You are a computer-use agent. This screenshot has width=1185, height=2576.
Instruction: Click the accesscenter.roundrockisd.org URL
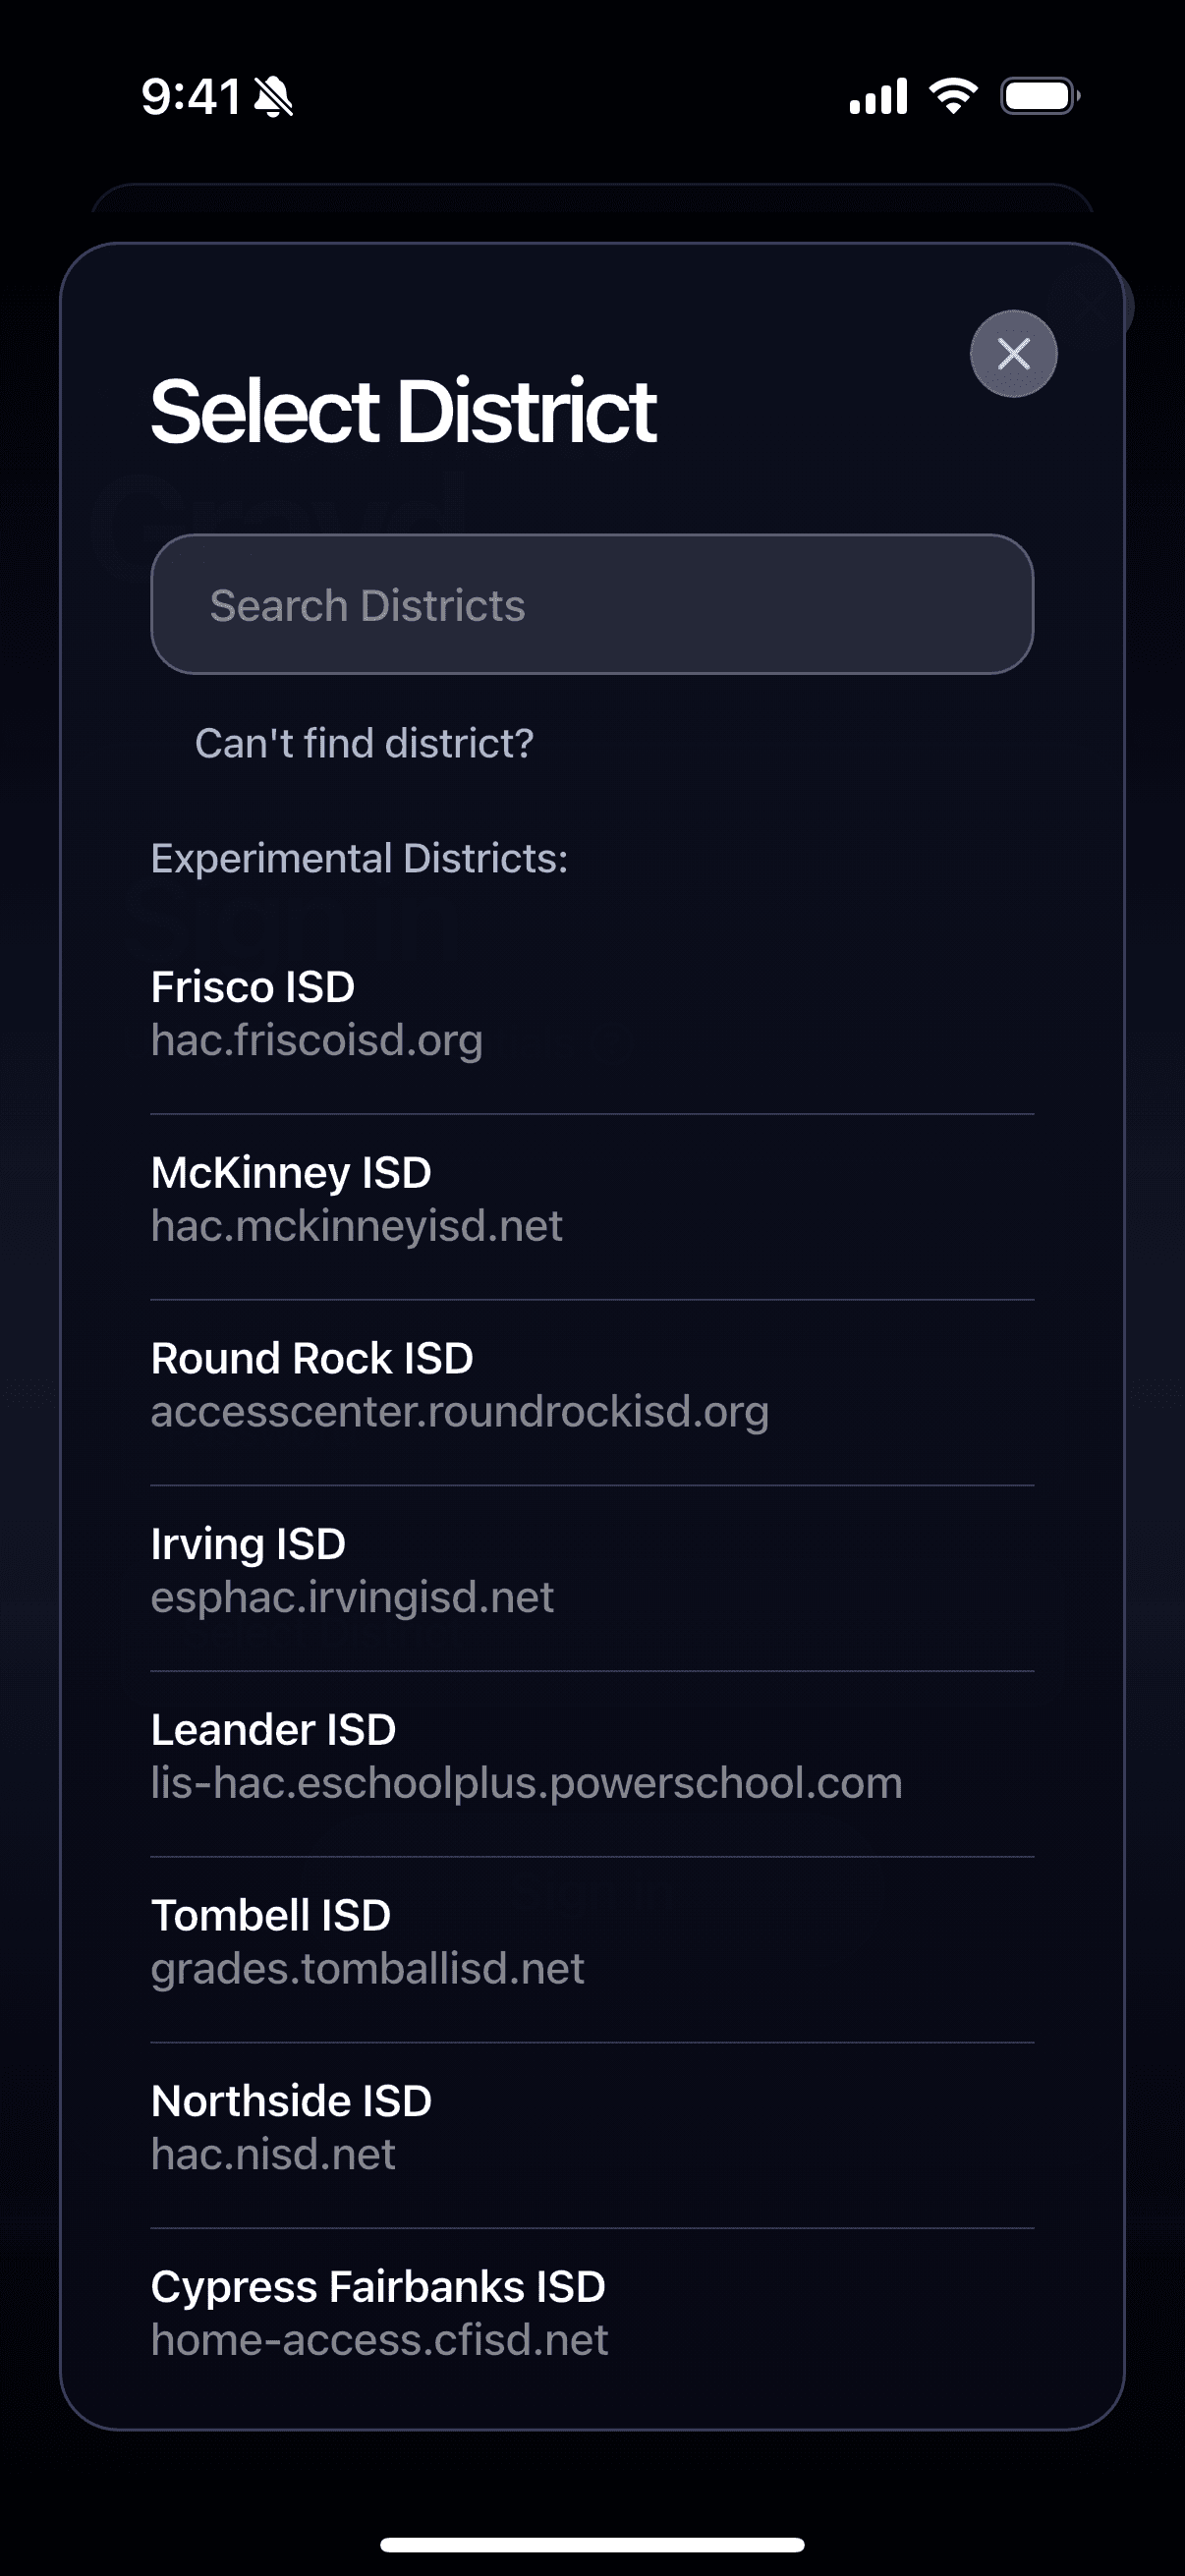[x=460, y=1411]
